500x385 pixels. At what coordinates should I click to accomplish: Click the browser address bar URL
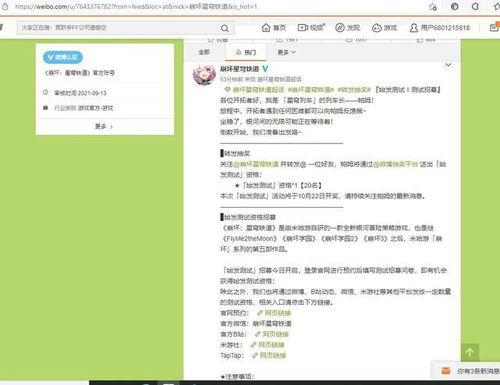[x=136, y=6]
